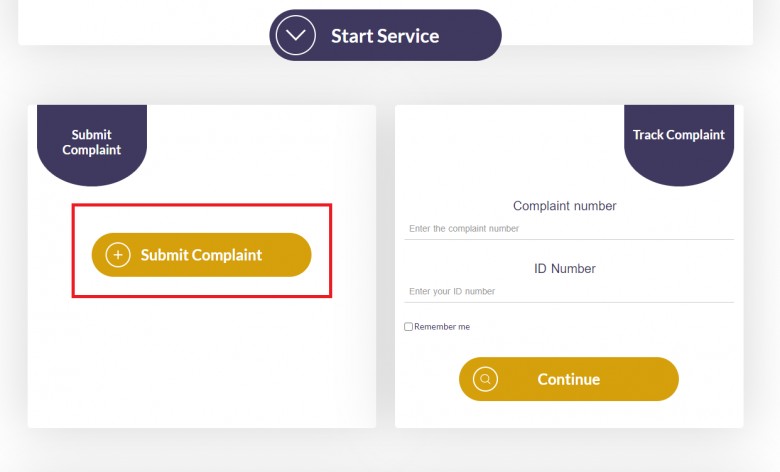Click the Continue button
The height and width of the screenshot is (472, 780).
tap(569, 379)
